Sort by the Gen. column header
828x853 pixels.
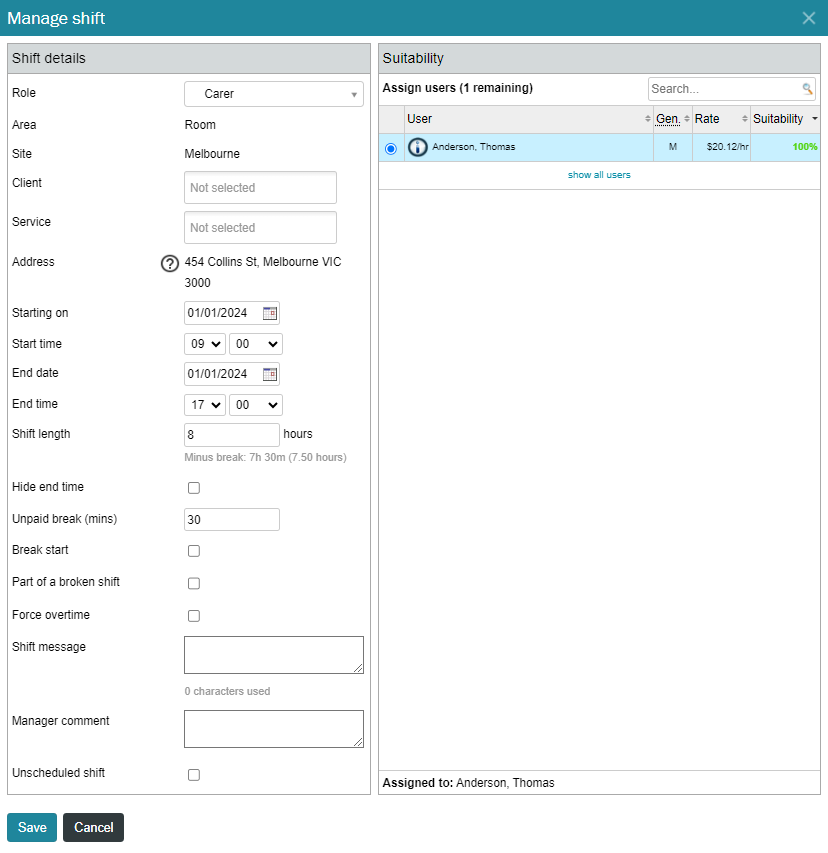[x=672, y=119]
